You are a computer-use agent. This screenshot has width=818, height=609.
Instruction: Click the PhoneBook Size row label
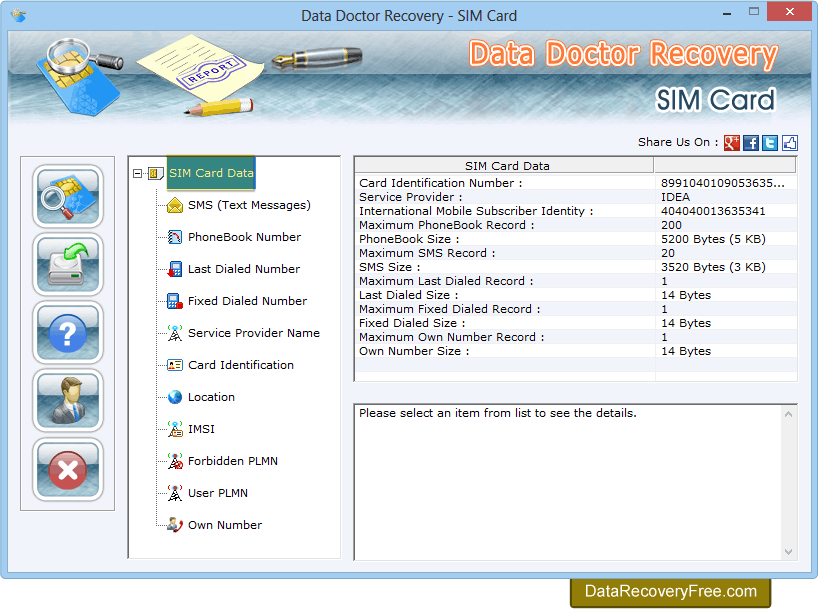coord(409,239)
